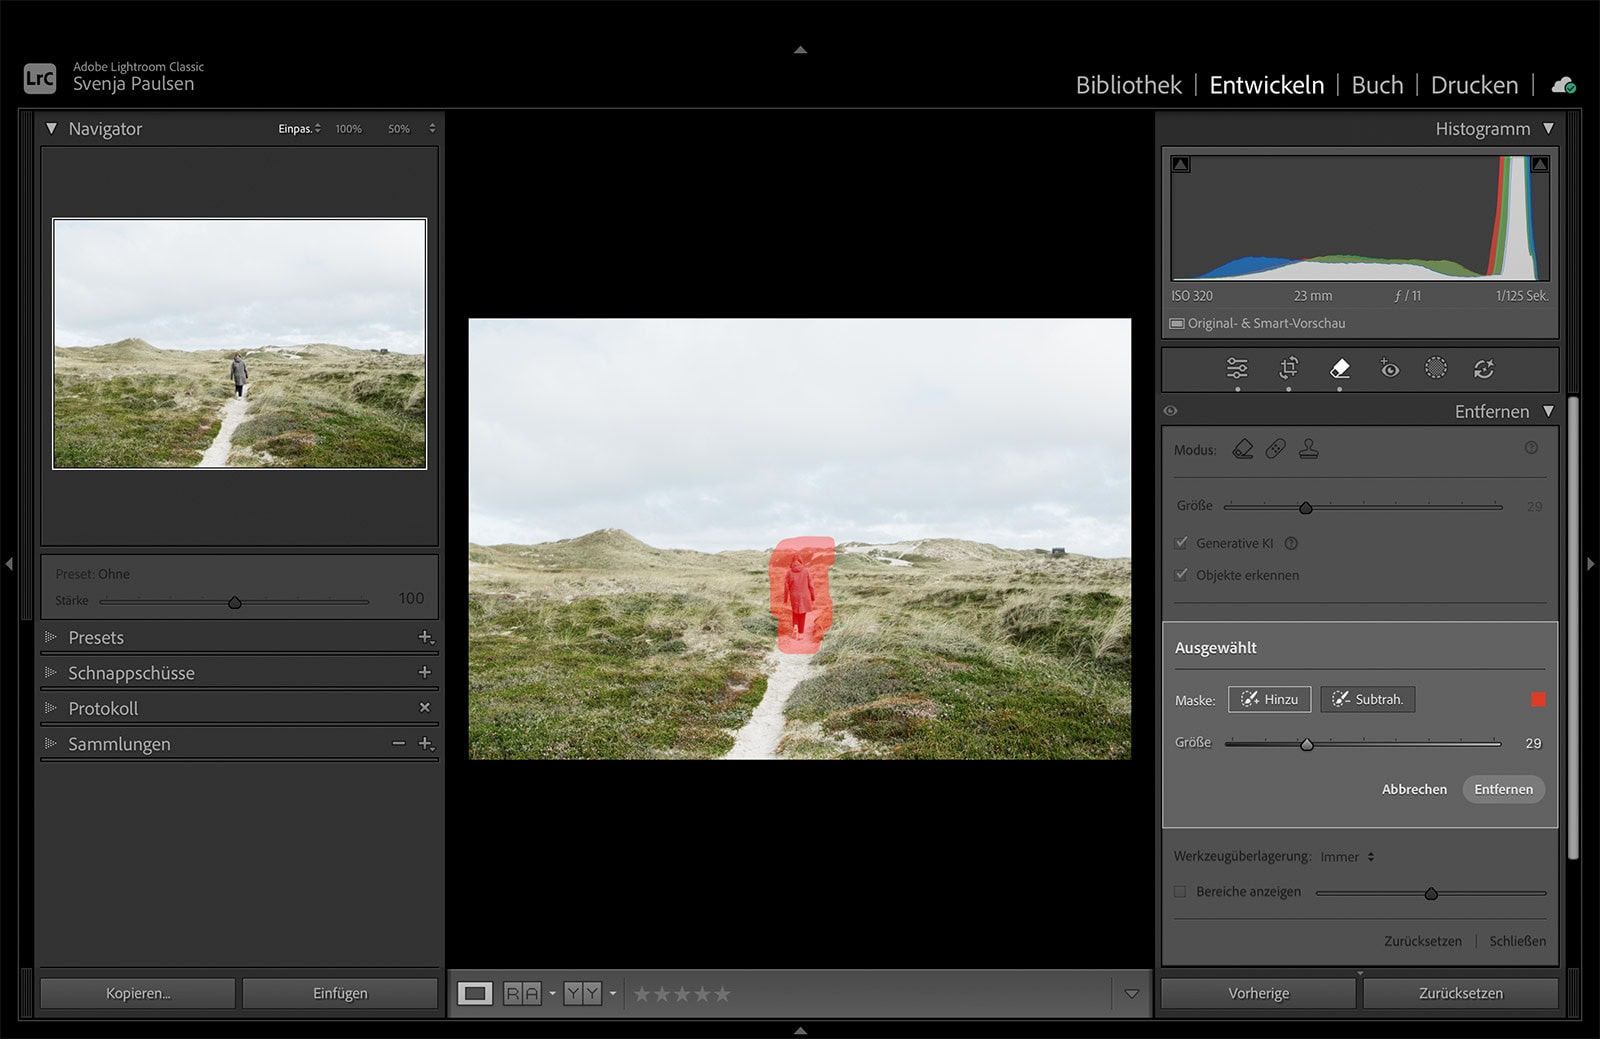Image resolution: width=1600 pixels, height=1039 pixels.
Task: Toggle the Objekte erkennen checkbox
Action: pyautogui.click(x=1181, y=575)
